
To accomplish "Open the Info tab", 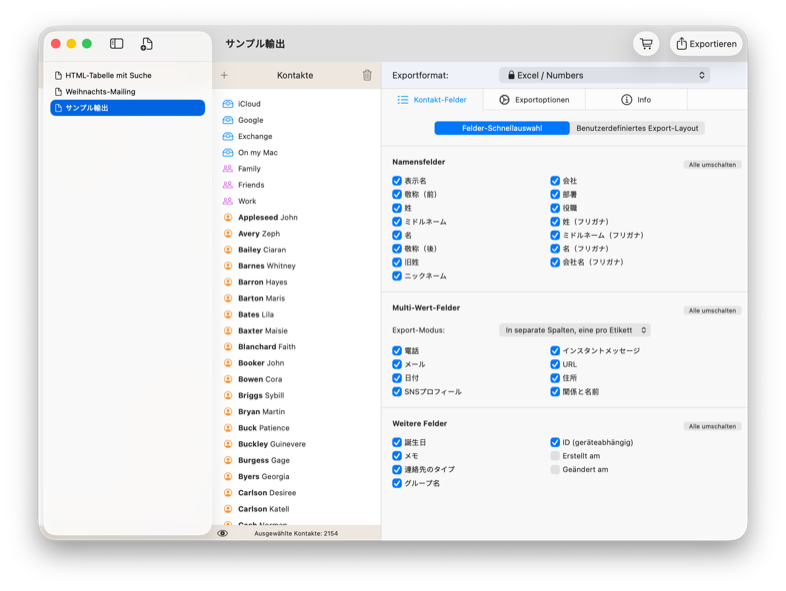I will (636, 100).
